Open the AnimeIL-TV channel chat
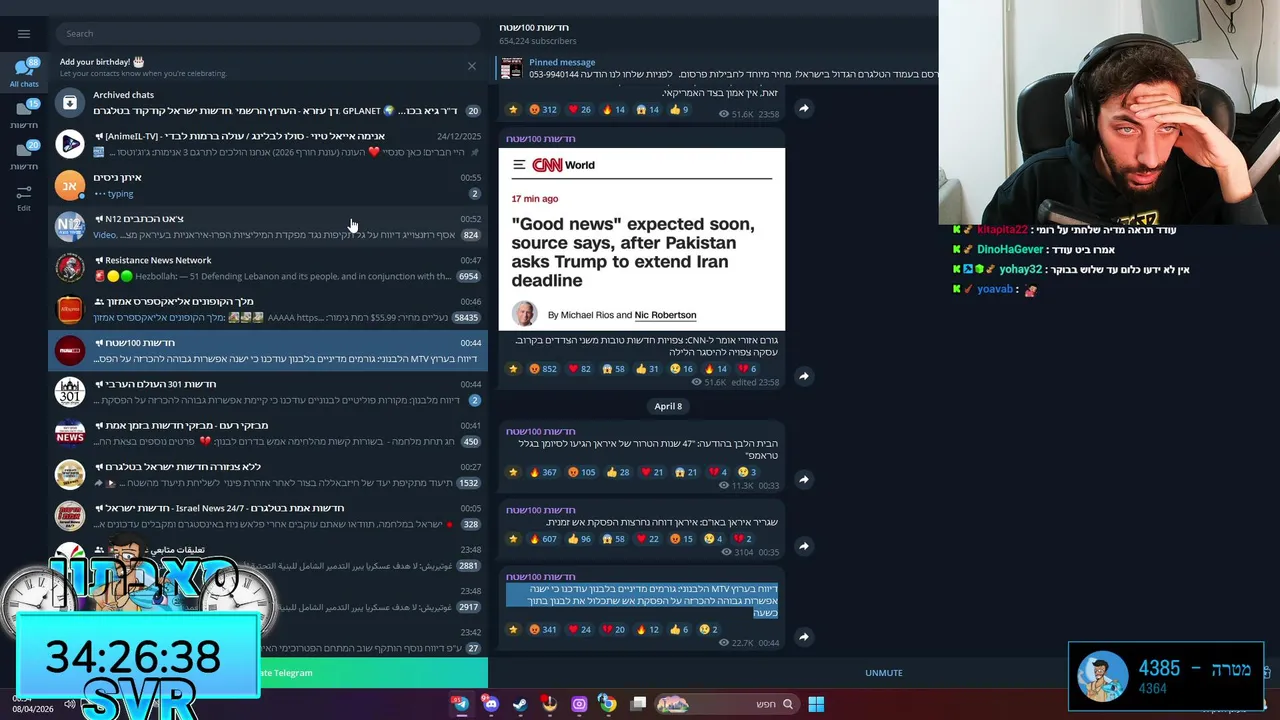 268,144
